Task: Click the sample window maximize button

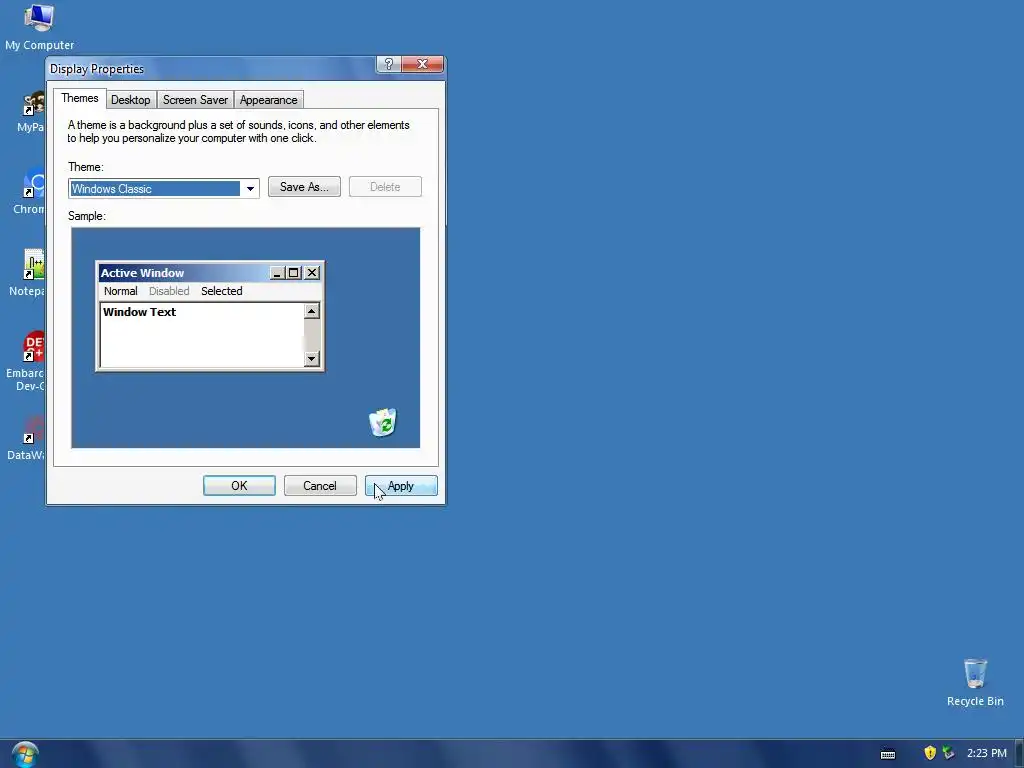Action: pyautogui.click(x=294, y=273)
